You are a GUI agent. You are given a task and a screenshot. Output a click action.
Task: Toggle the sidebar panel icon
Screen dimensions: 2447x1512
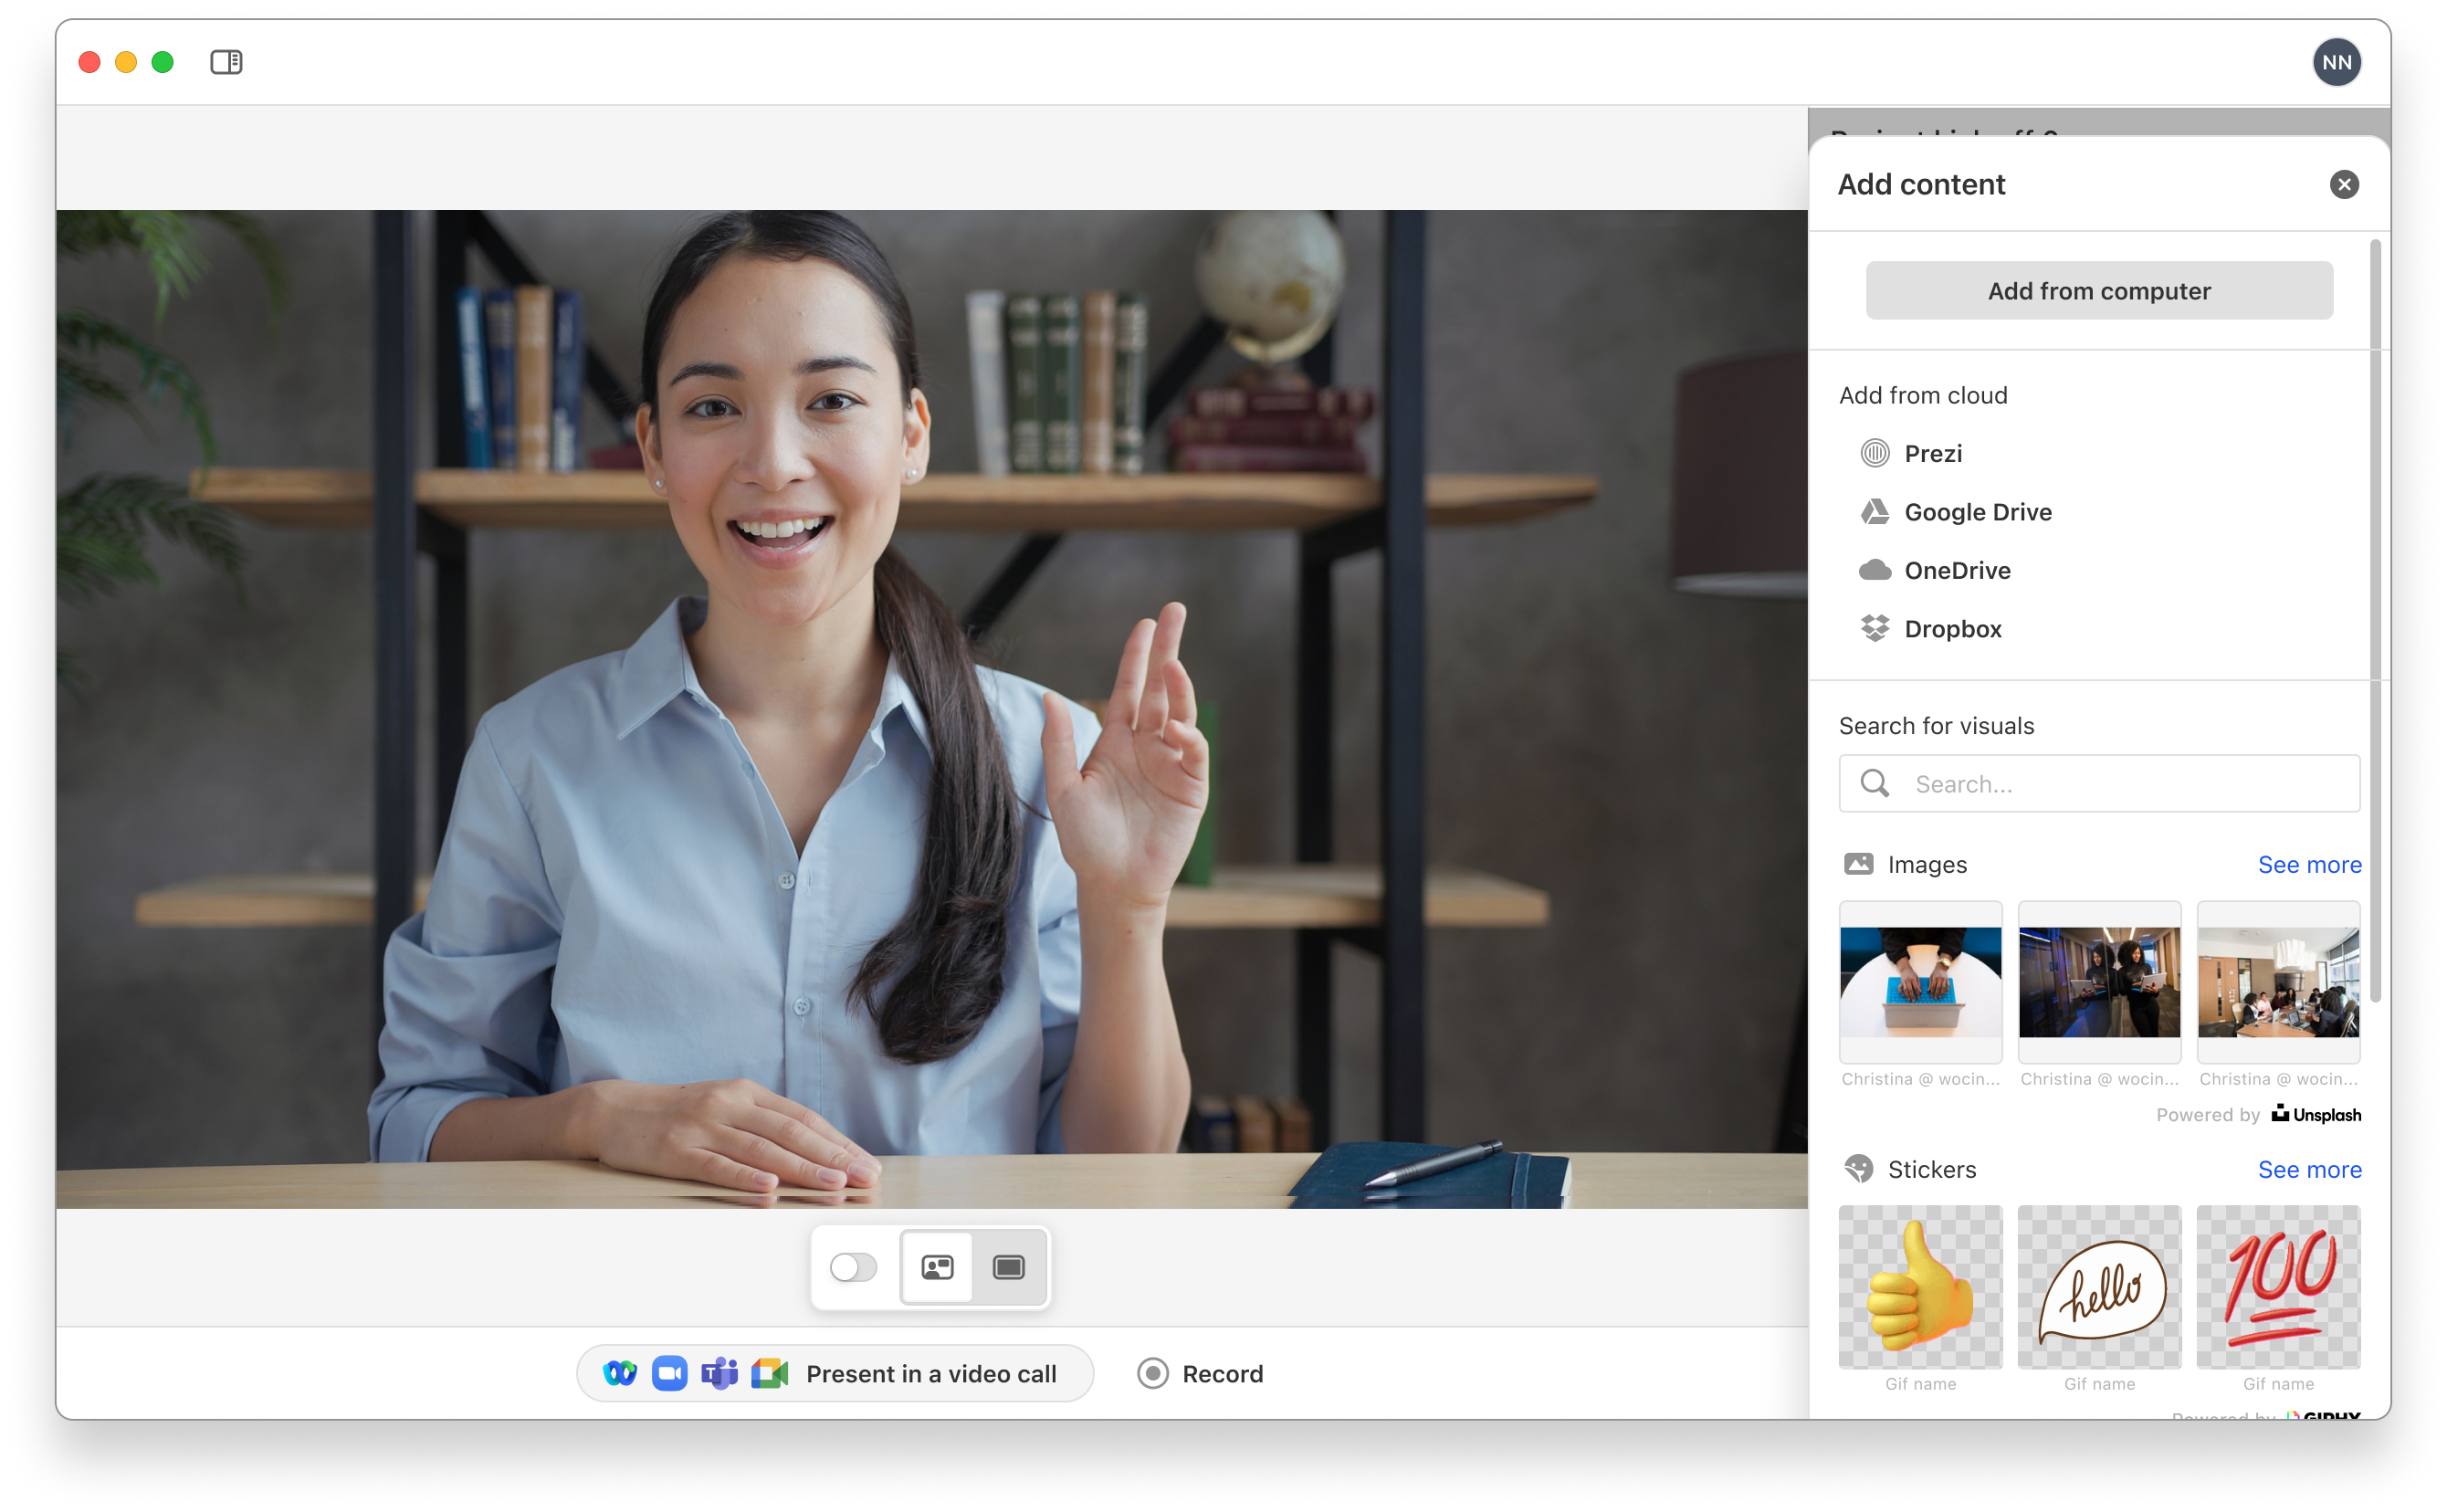[x=226, y=62]
